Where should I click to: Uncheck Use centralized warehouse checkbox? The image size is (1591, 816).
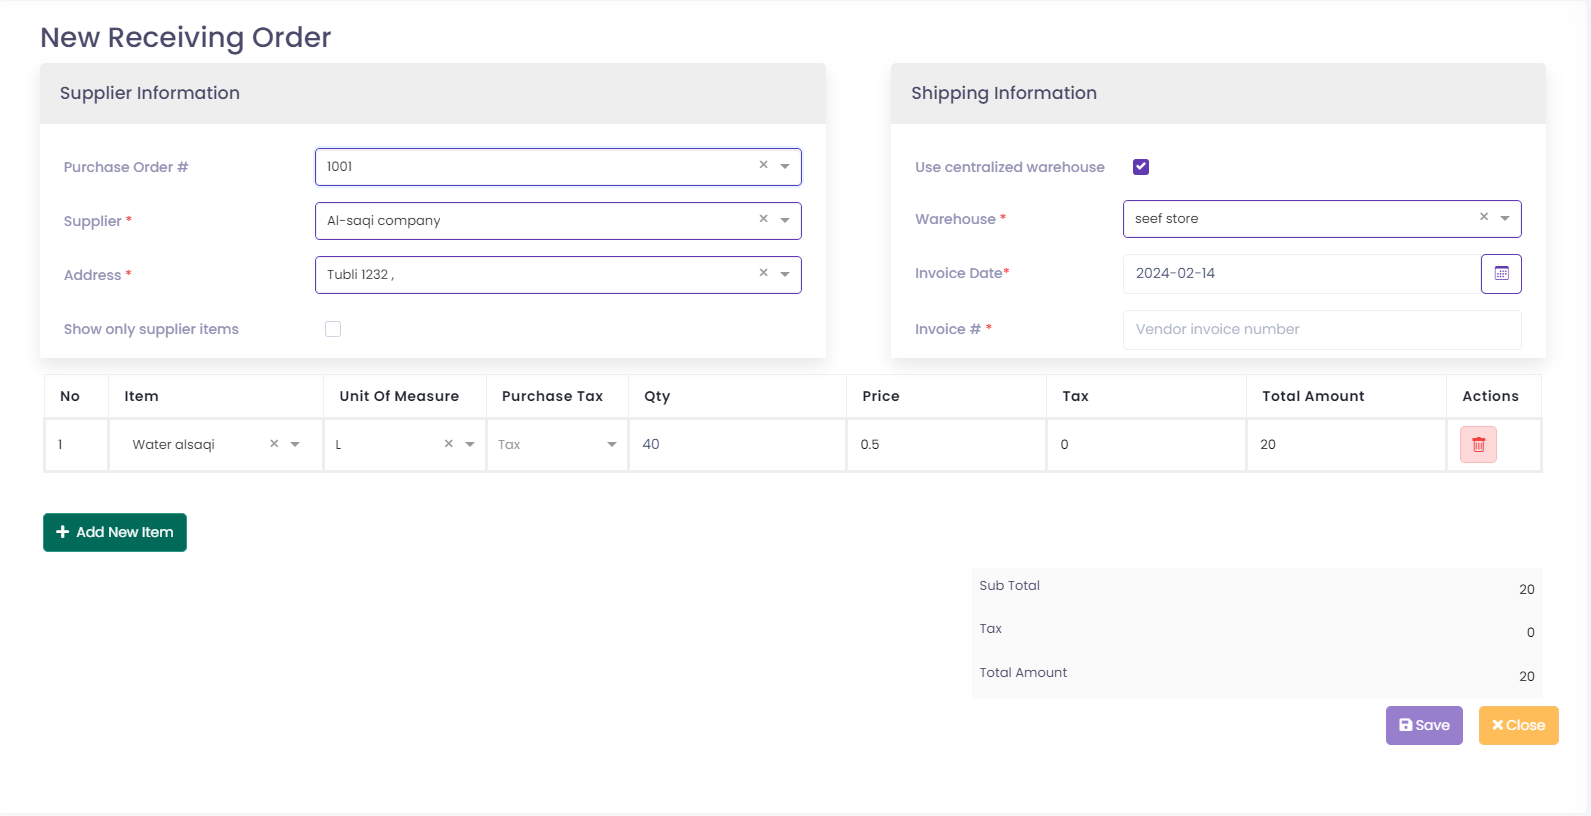tap(1141, 167)
